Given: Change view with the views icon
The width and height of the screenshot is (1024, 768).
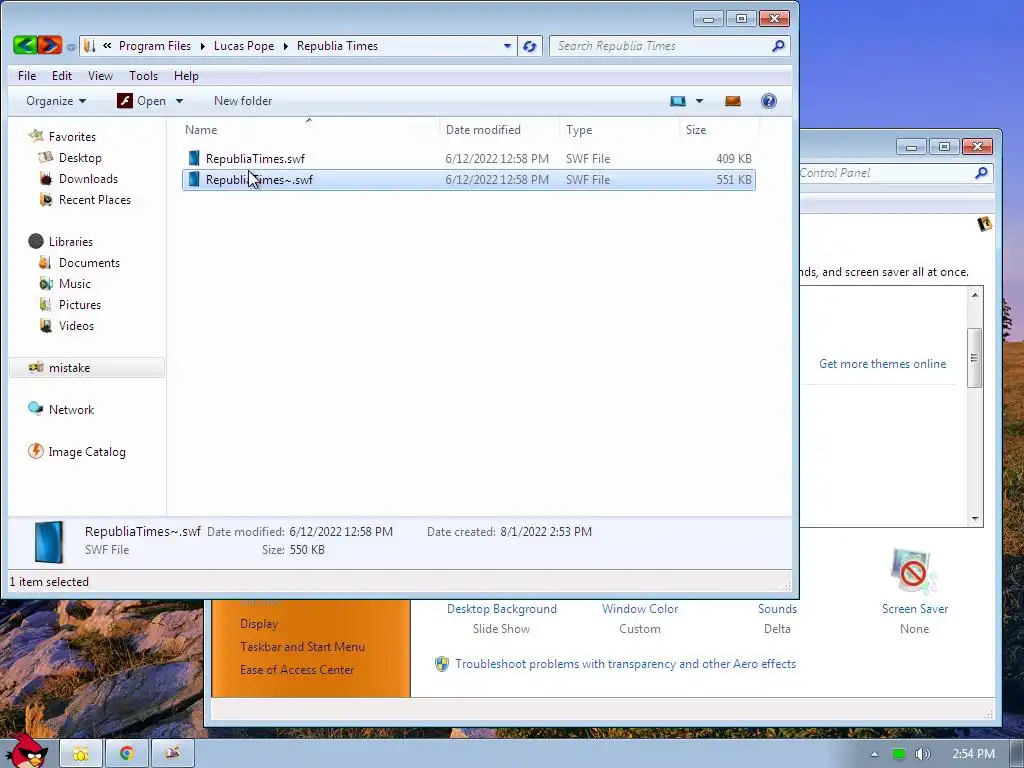Looking at the screenshot, I should 678,101.
